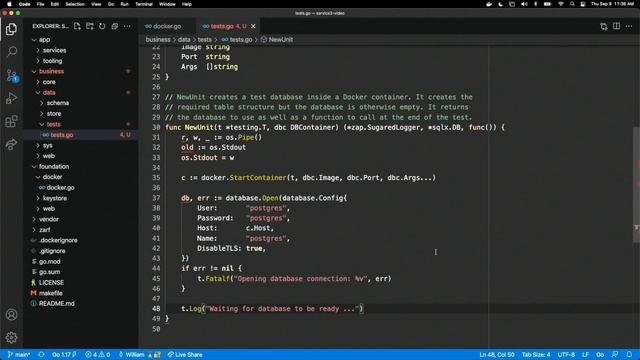Image resolution: width=640 pixels, height=360 pixels.
Task: Refresh the Explorer tree
Action: coord(102,26)
